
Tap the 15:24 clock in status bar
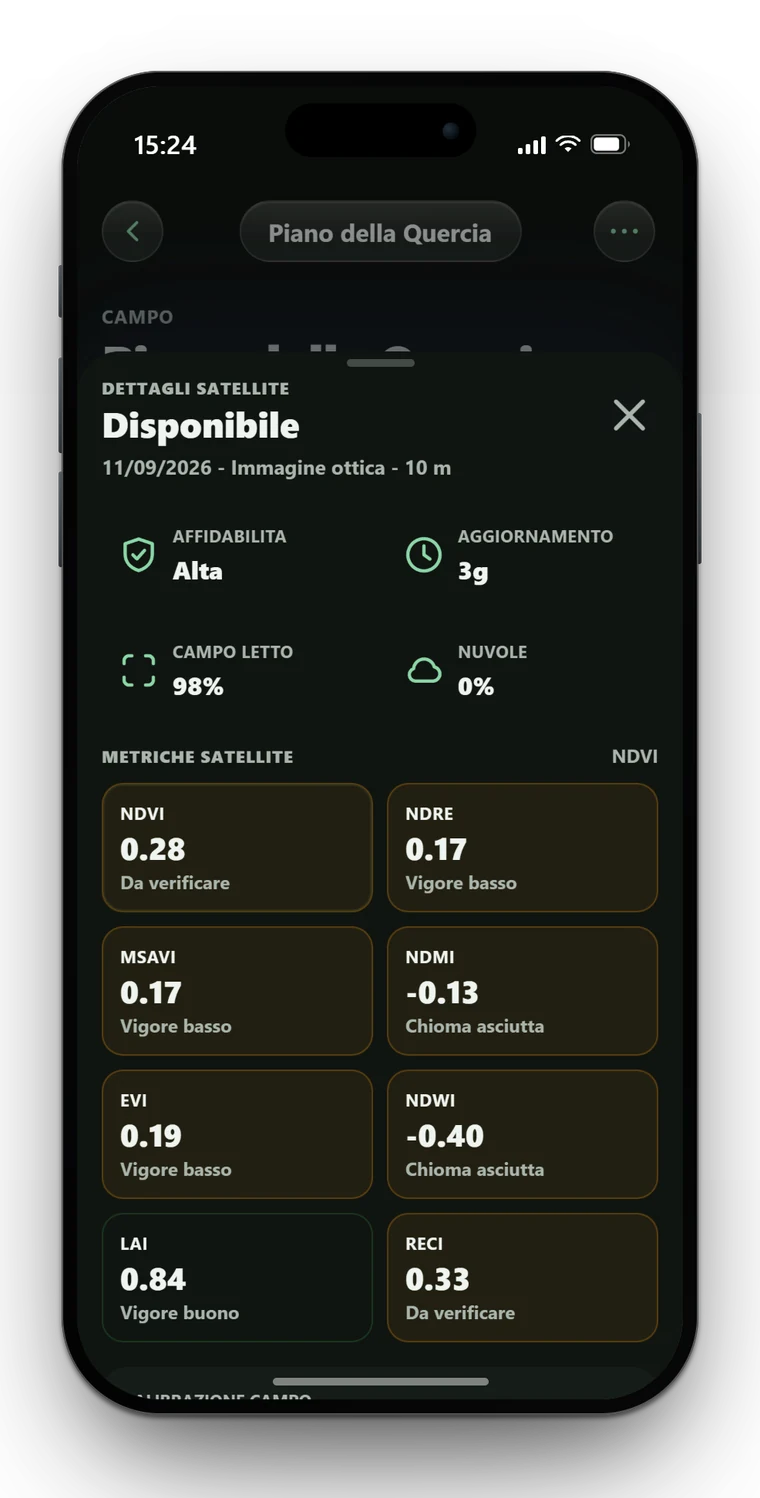(165, 145)
